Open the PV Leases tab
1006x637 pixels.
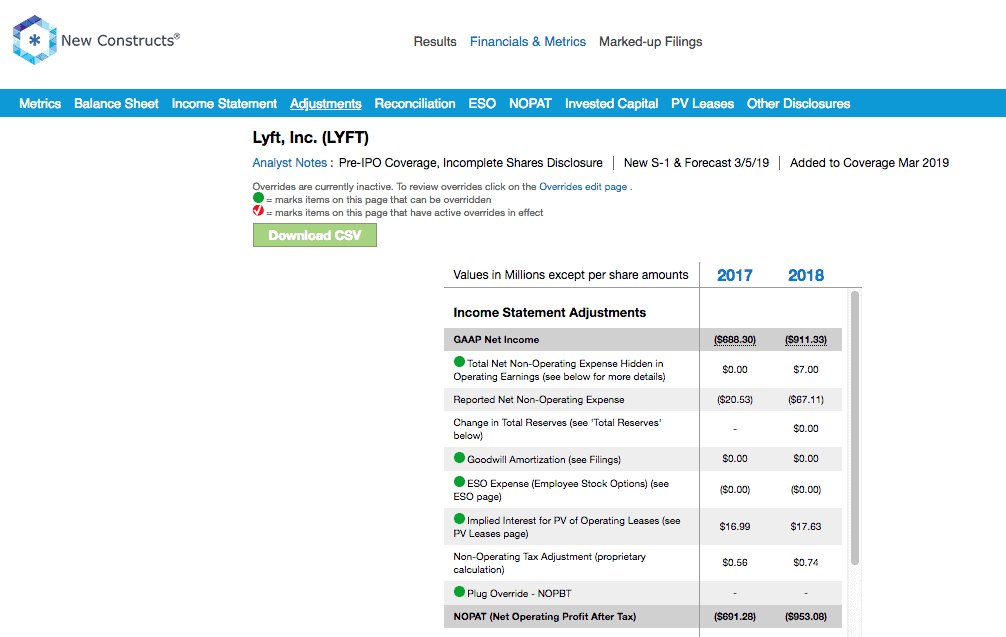[703, 103]
